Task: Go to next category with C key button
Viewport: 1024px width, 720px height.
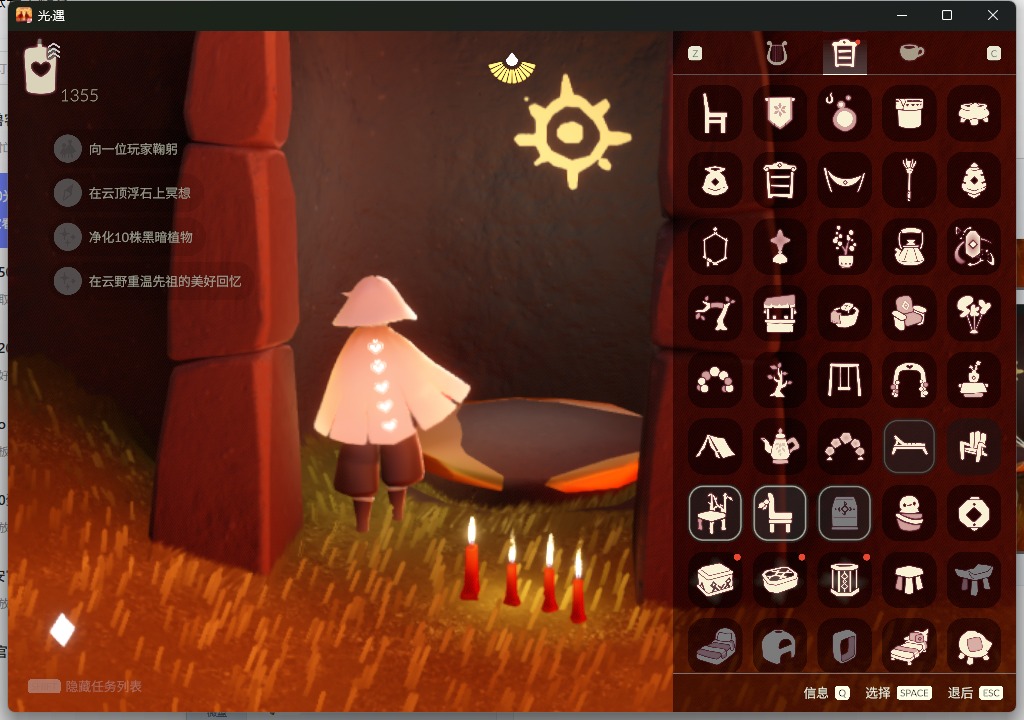Action: coord(993,54)
